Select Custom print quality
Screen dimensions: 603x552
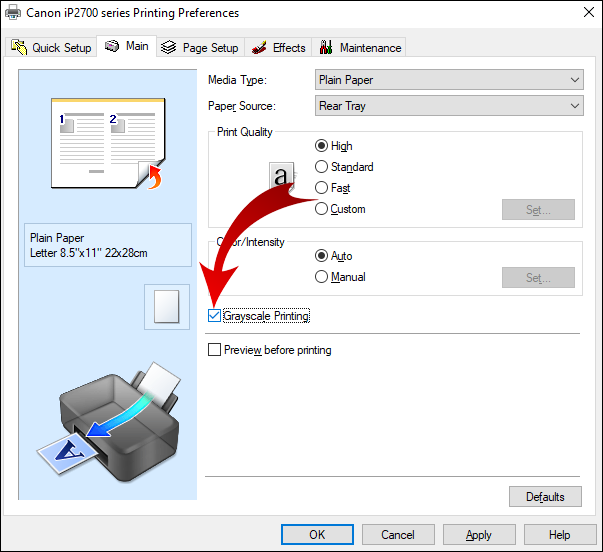(340, 209)
